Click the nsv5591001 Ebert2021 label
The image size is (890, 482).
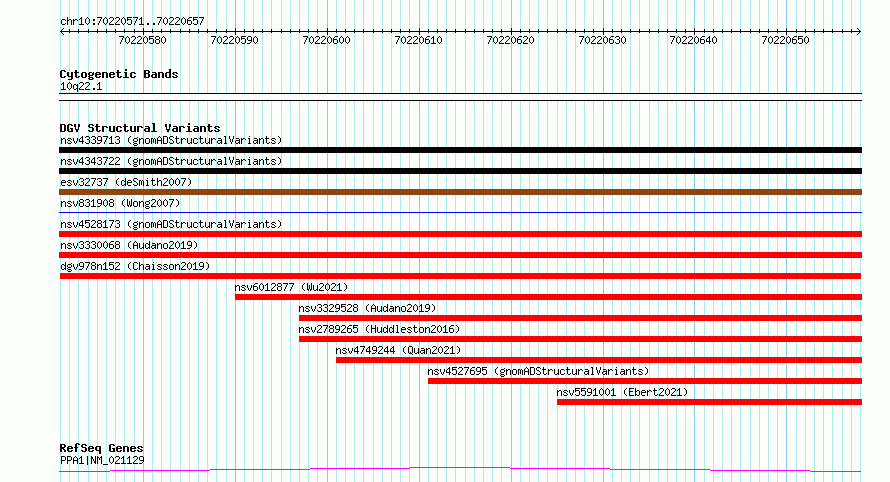point(622,392)
